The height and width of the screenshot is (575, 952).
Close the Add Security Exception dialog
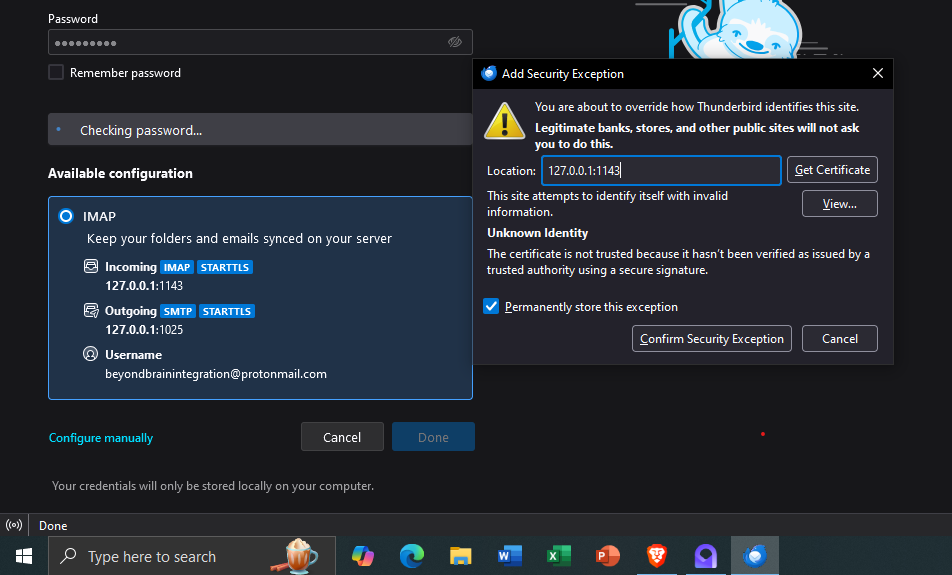[877, 73]
